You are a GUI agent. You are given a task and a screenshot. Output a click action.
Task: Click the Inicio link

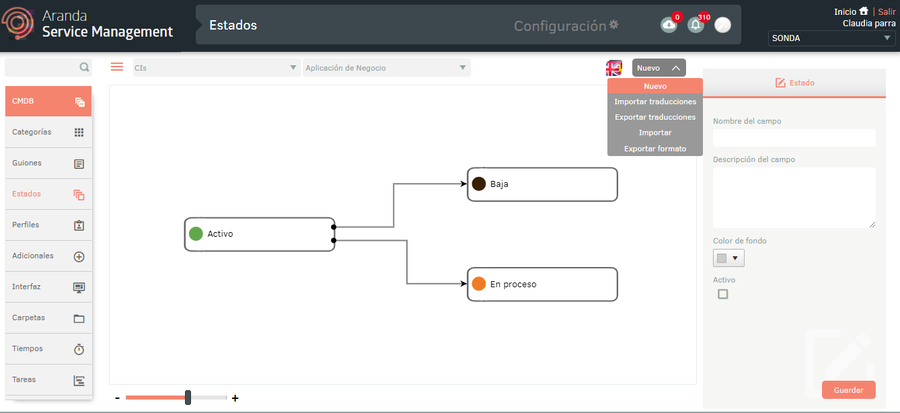coord(845,11)
